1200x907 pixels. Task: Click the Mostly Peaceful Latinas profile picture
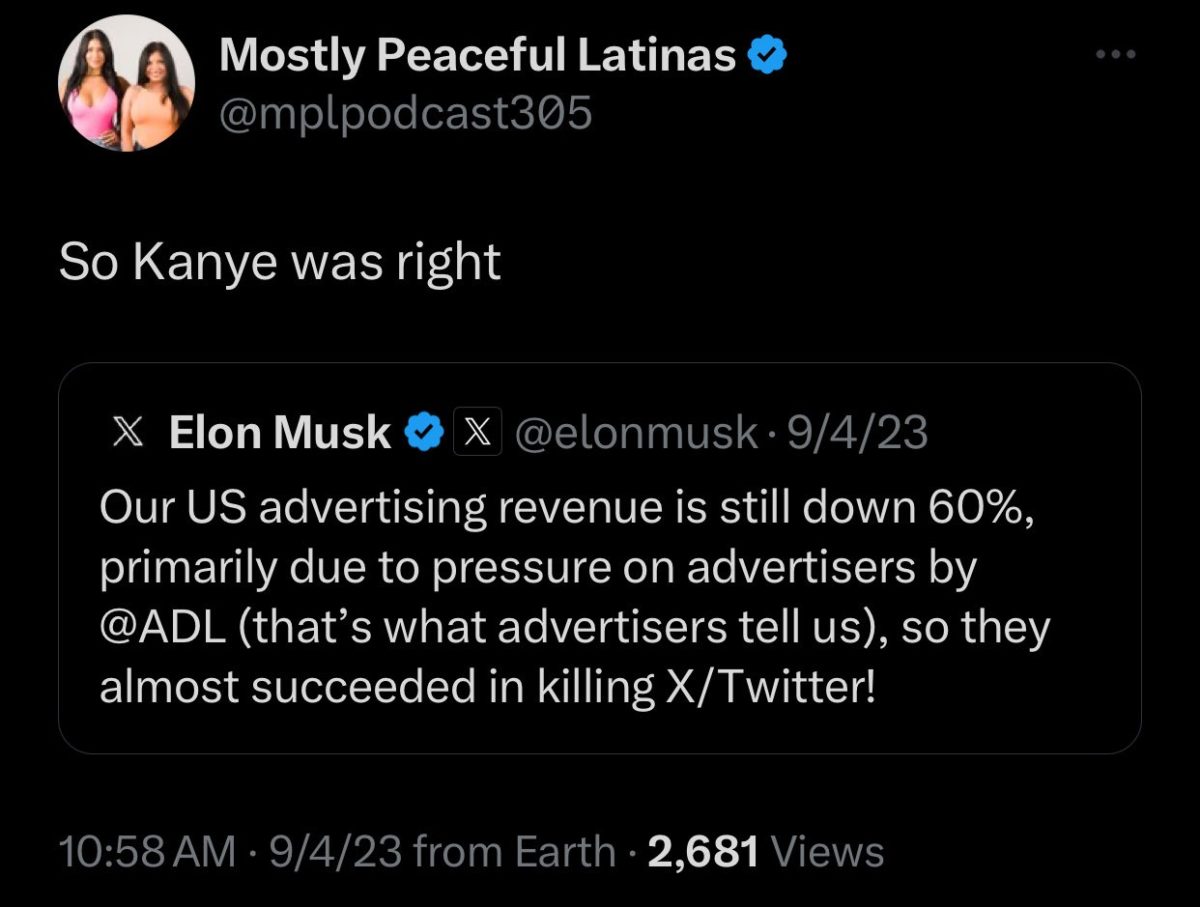(126, 83)
